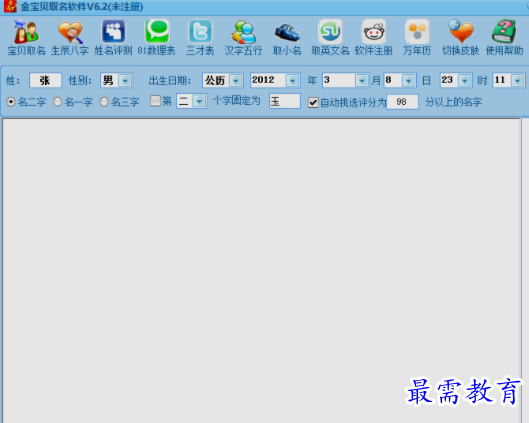The height and width of the screenshot is (423, 529).
Task: Select the 名二字 radio button
Action: (x=11, y=102)
